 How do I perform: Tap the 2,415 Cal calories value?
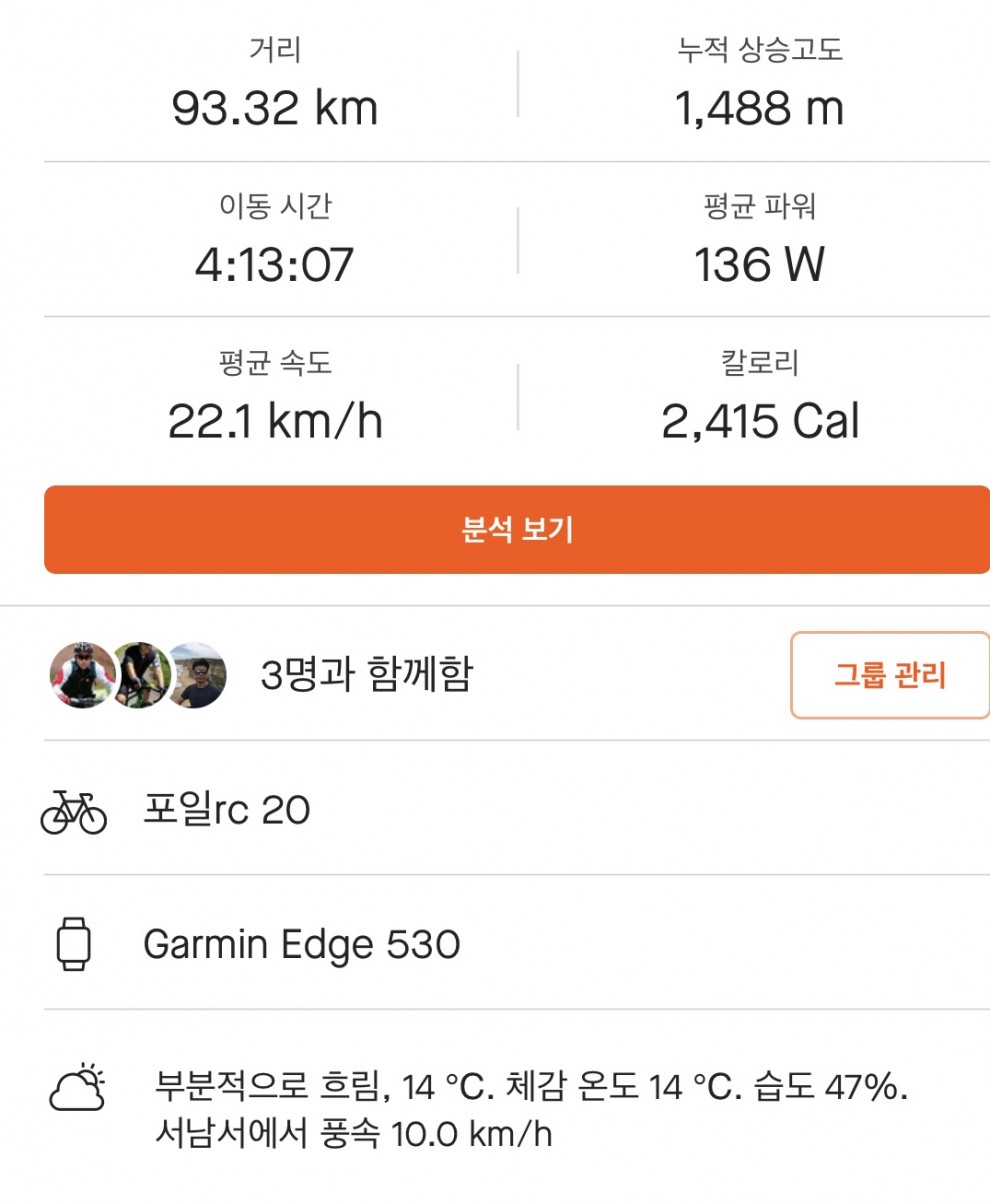click(x=760, y=422)
